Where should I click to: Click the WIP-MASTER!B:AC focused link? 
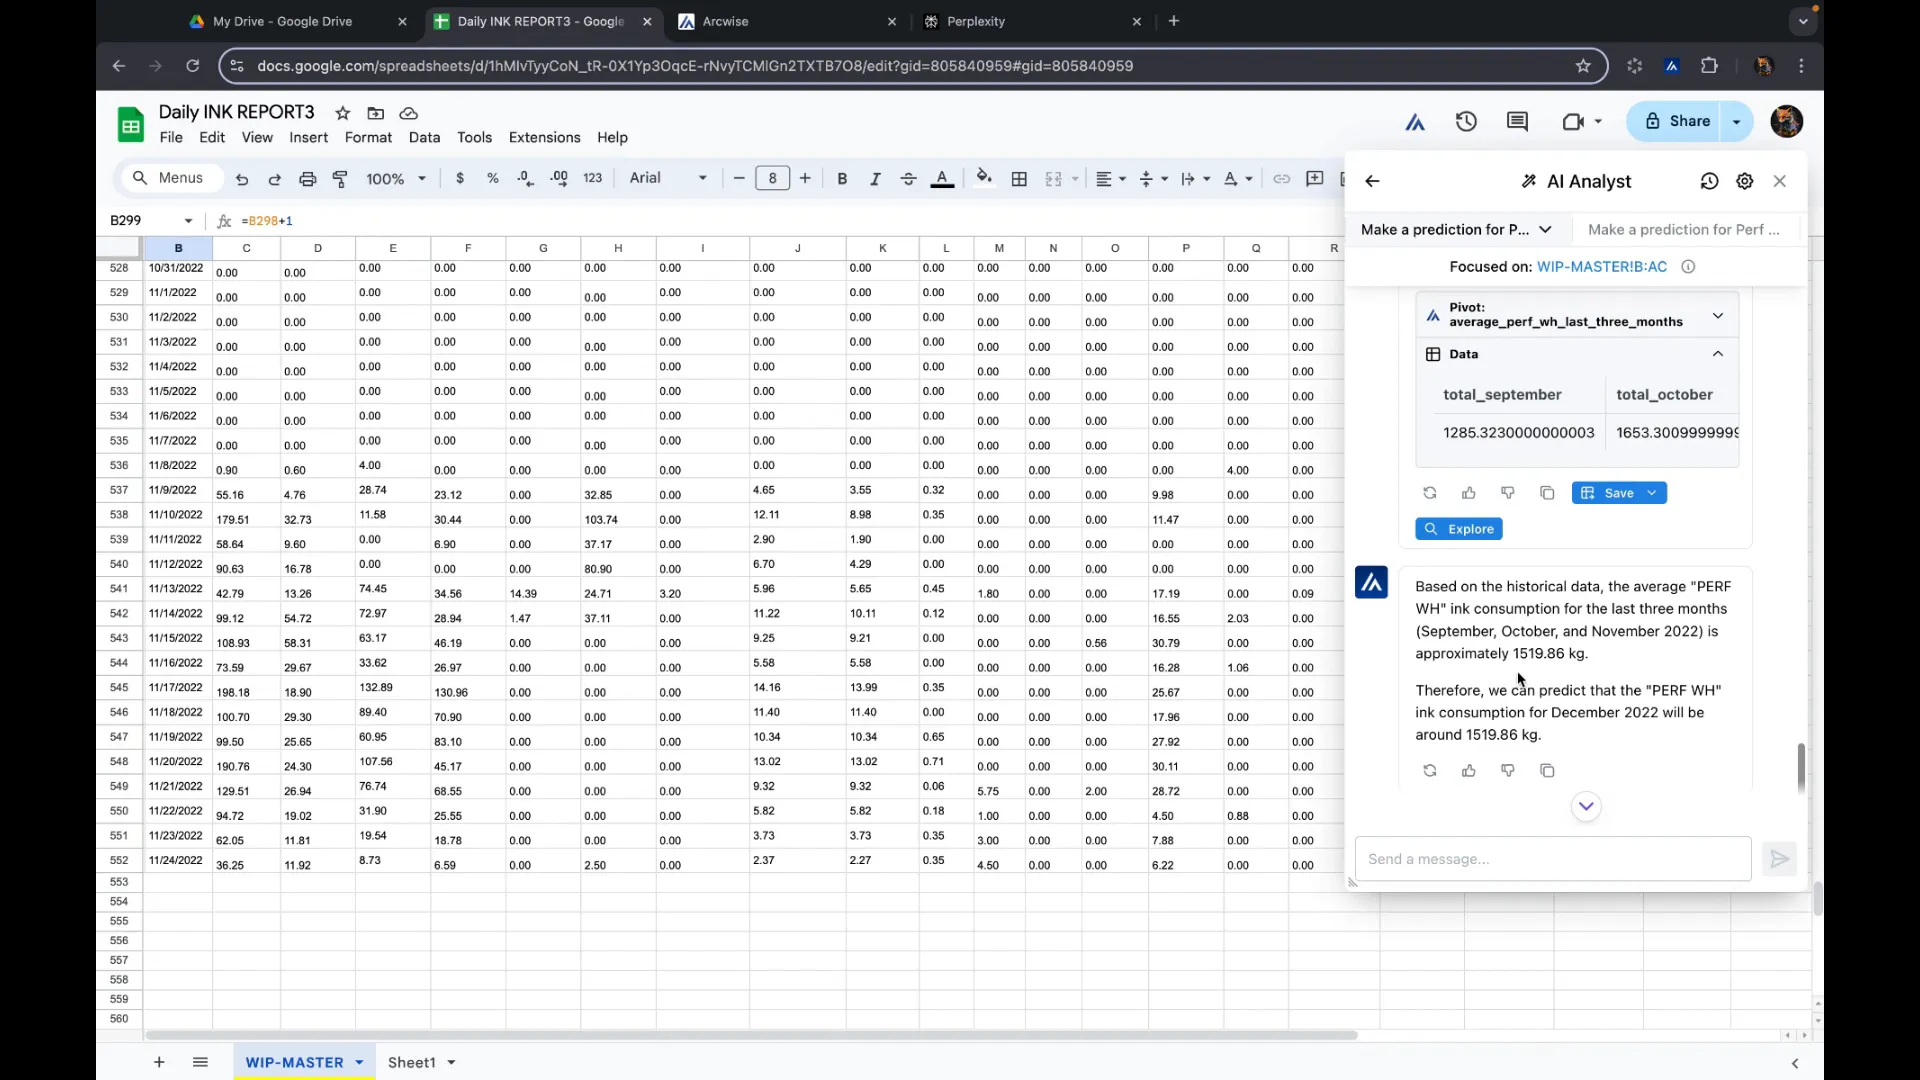(x=1606, y=265)
